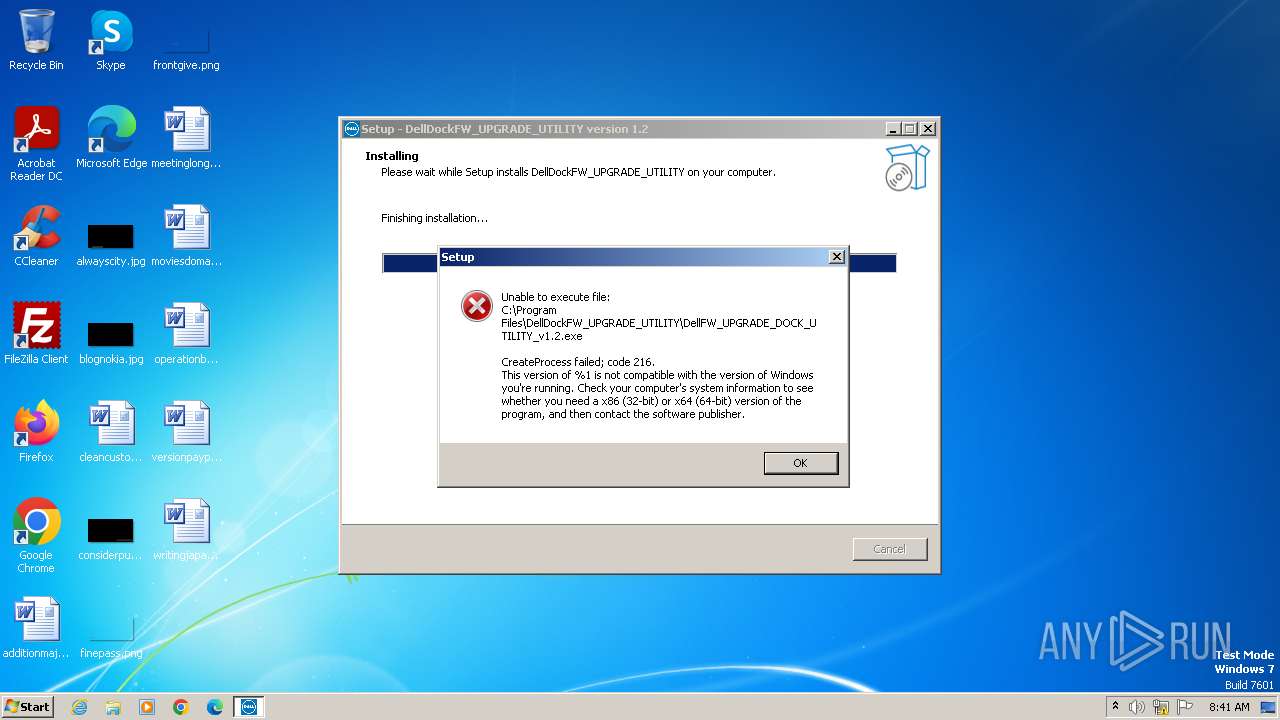
Task: Open Windows Explorer from taskbar
Action: (113, 707)
